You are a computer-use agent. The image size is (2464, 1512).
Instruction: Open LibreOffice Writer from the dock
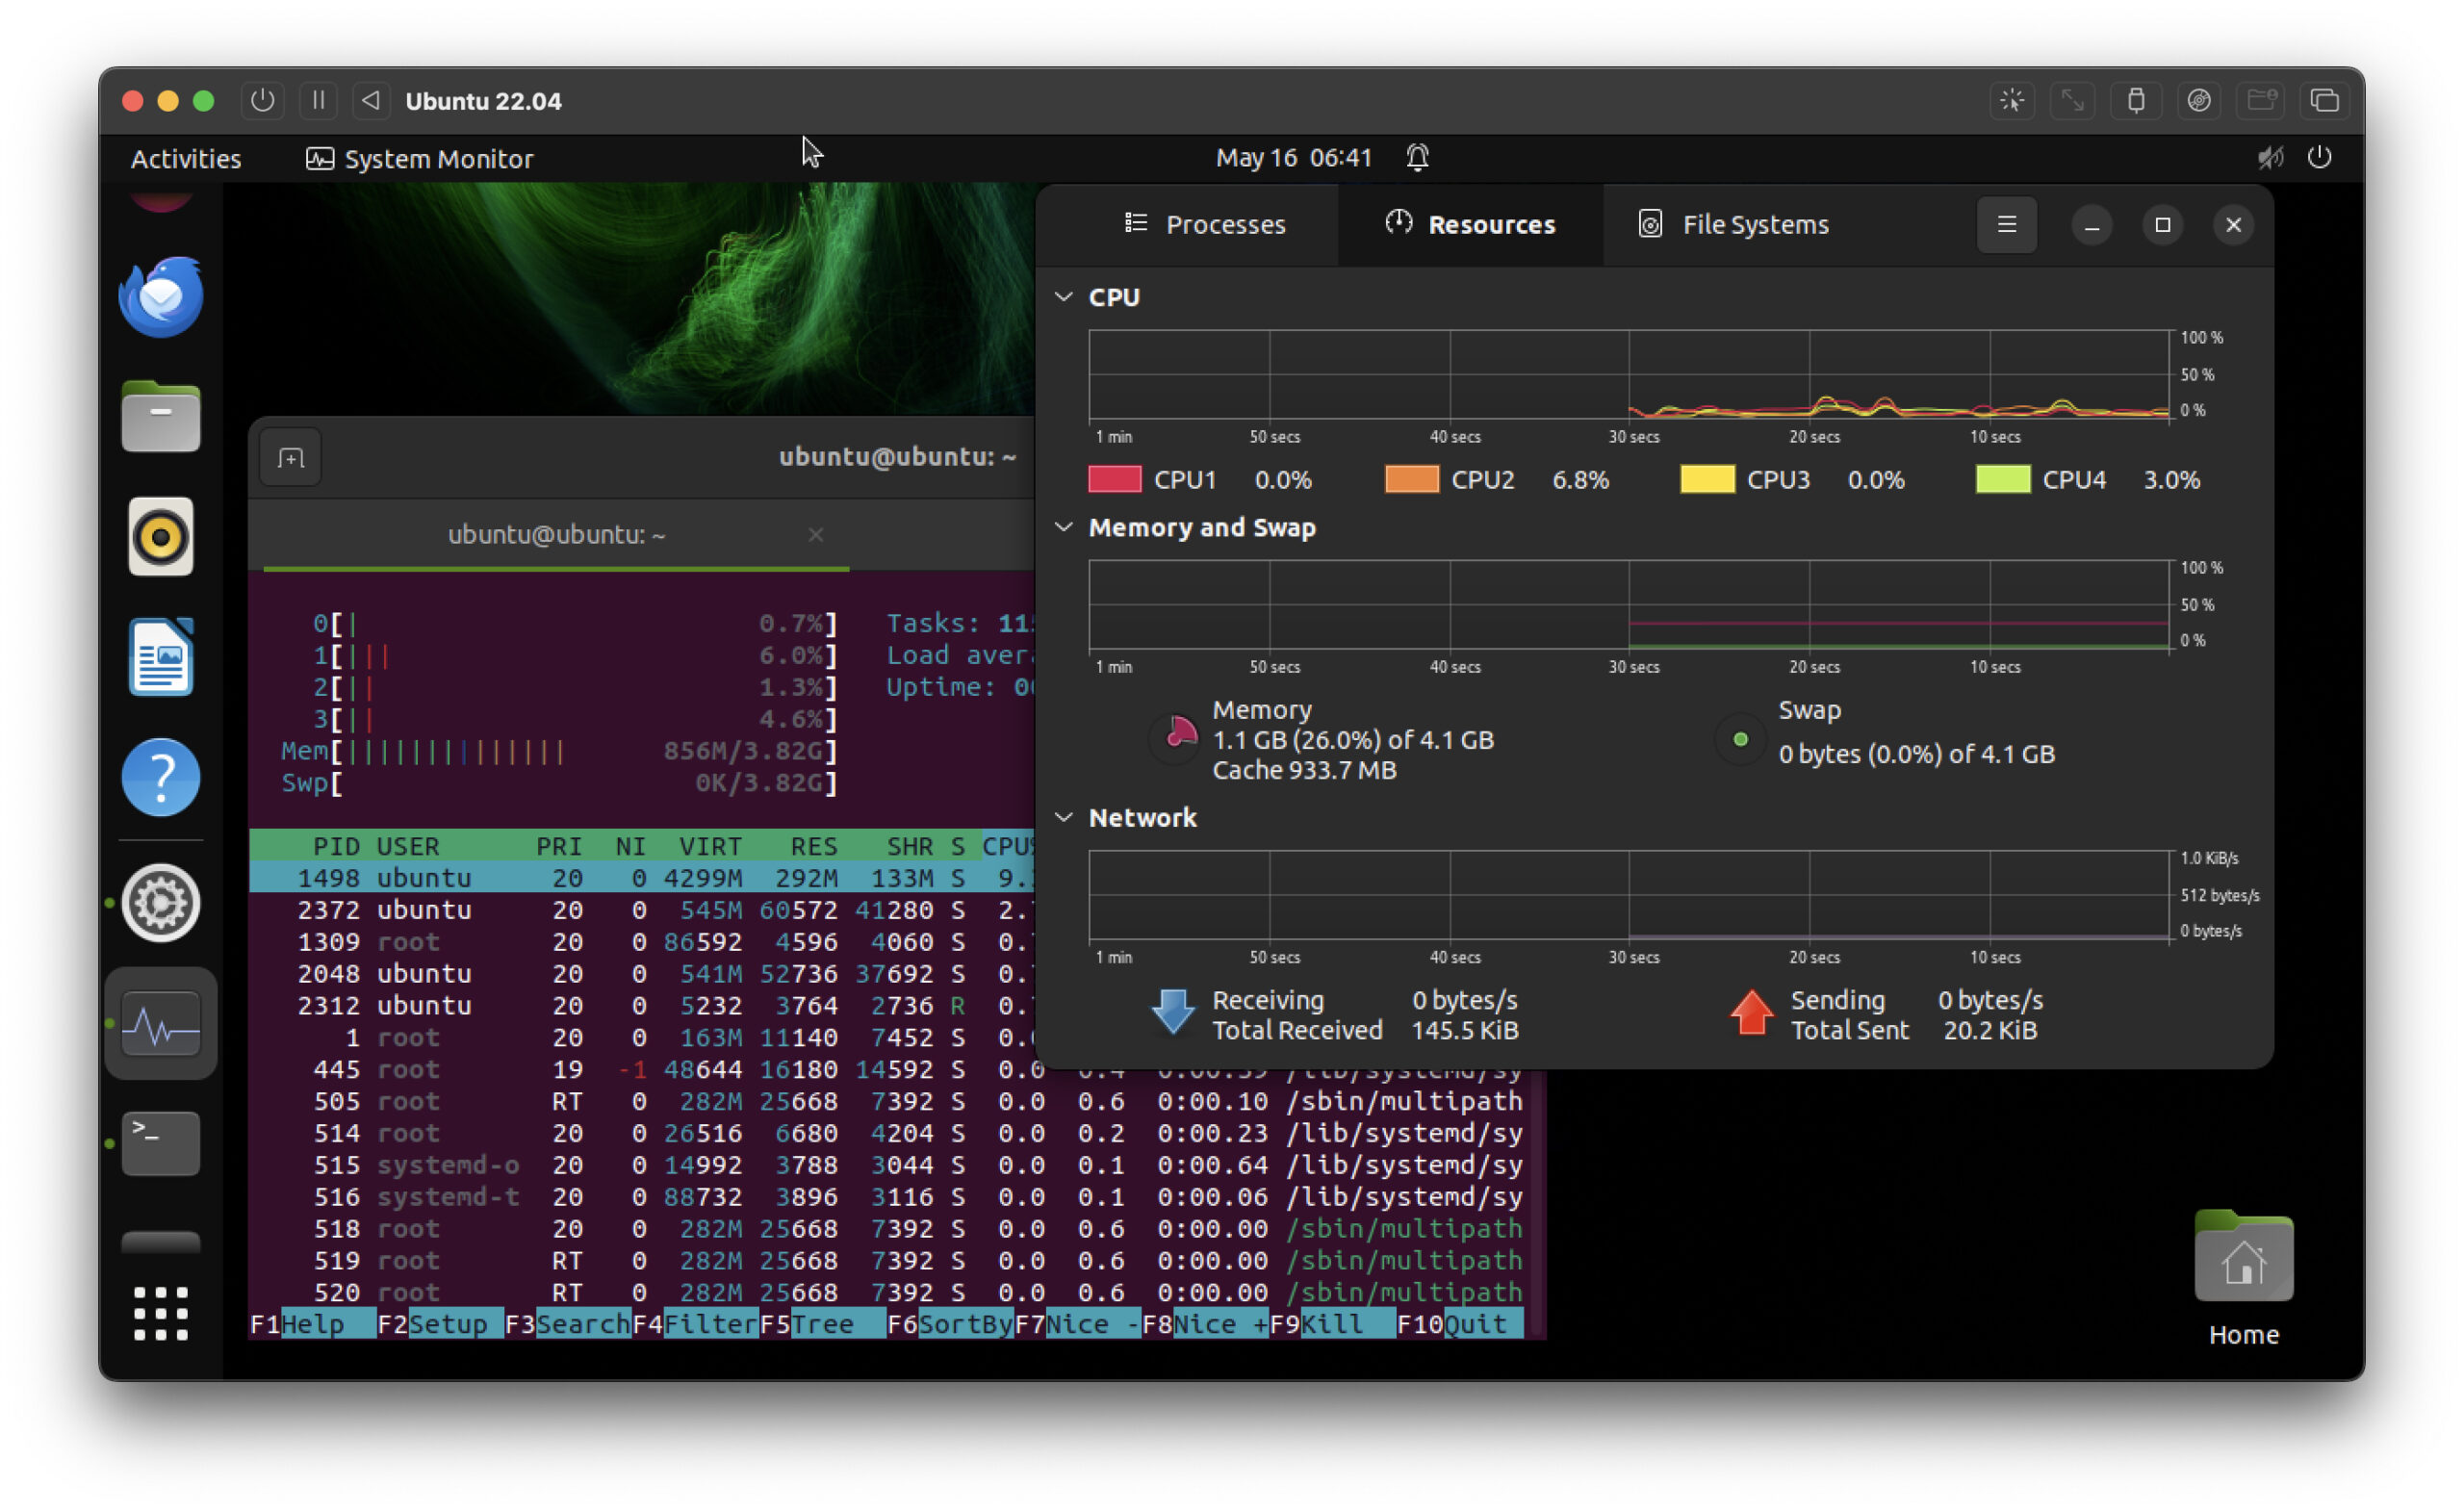160,657
